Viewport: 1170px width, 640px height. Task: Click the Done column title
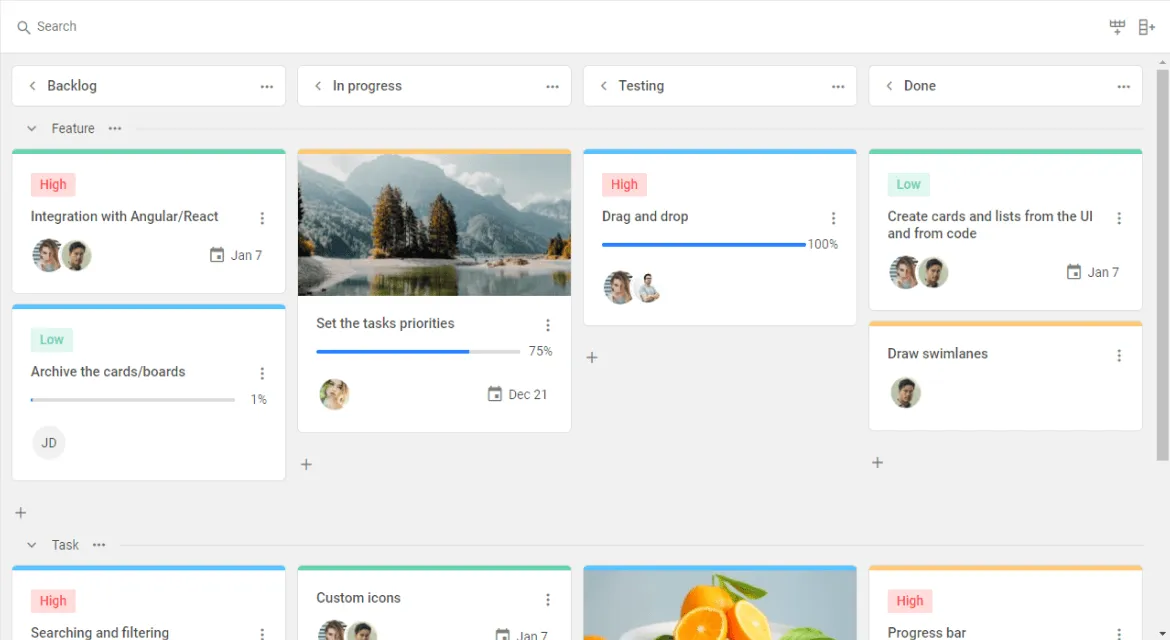click(919, 86)
